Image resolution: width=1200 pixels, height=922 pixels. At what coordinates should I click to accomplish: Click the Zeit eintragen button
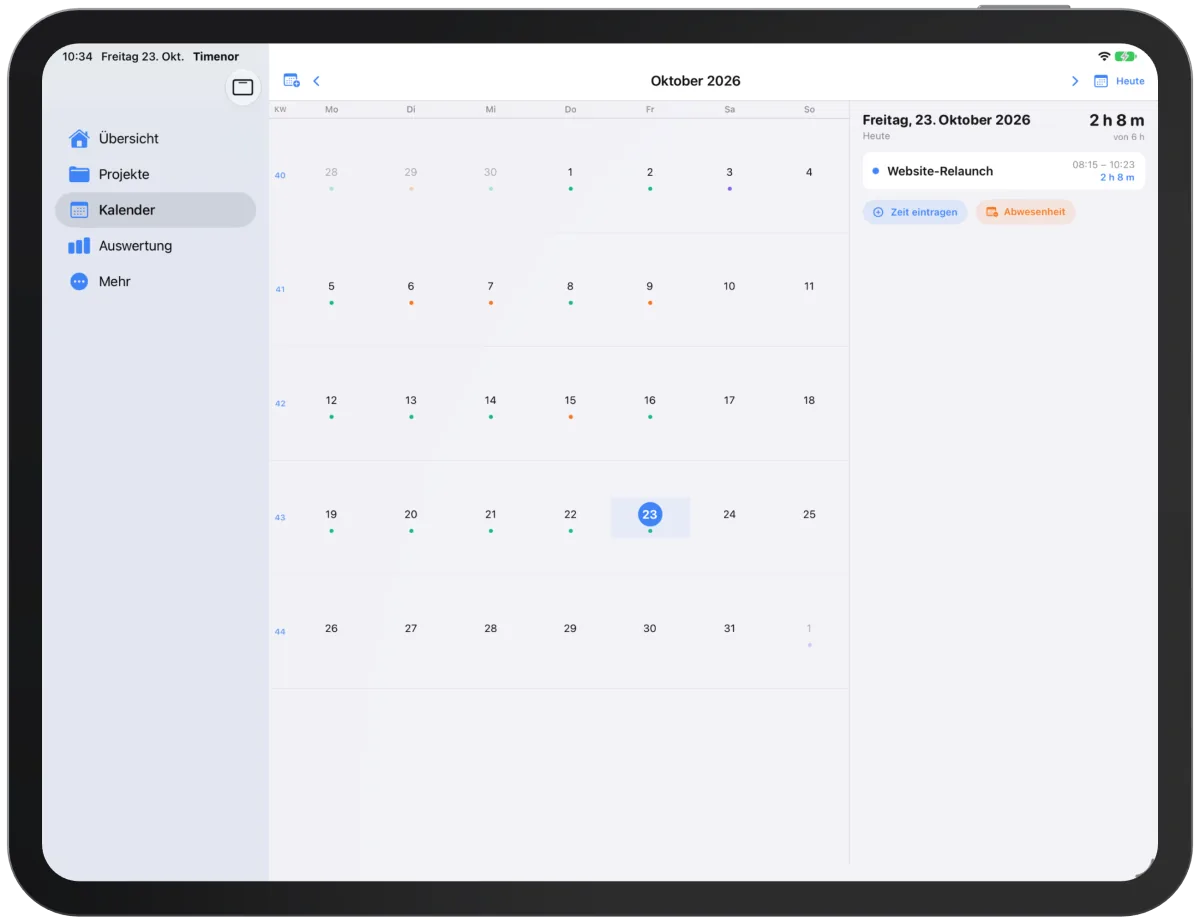tap(915, 212)
